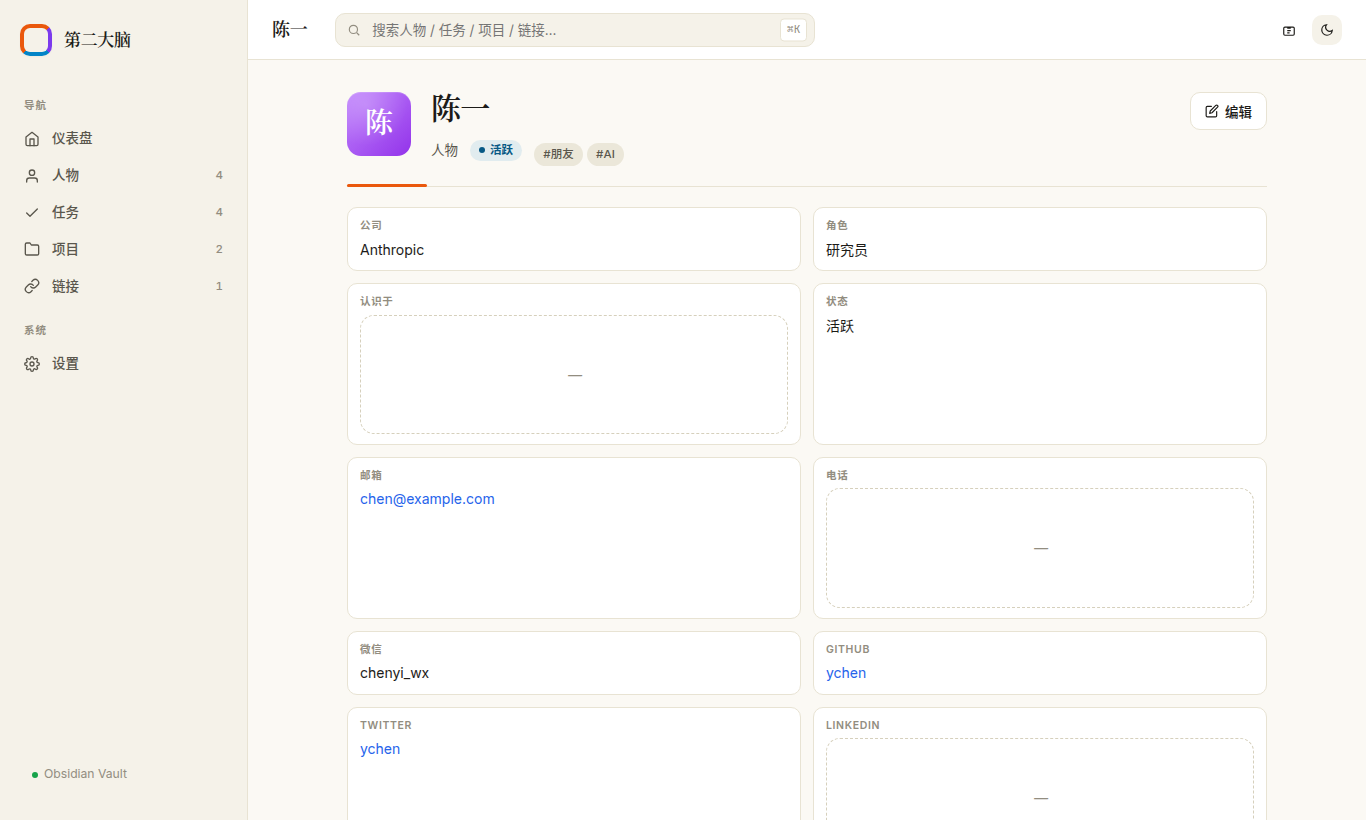Click the 微信 field label
The image size is (1366, 820).
(x=371, y=649)
